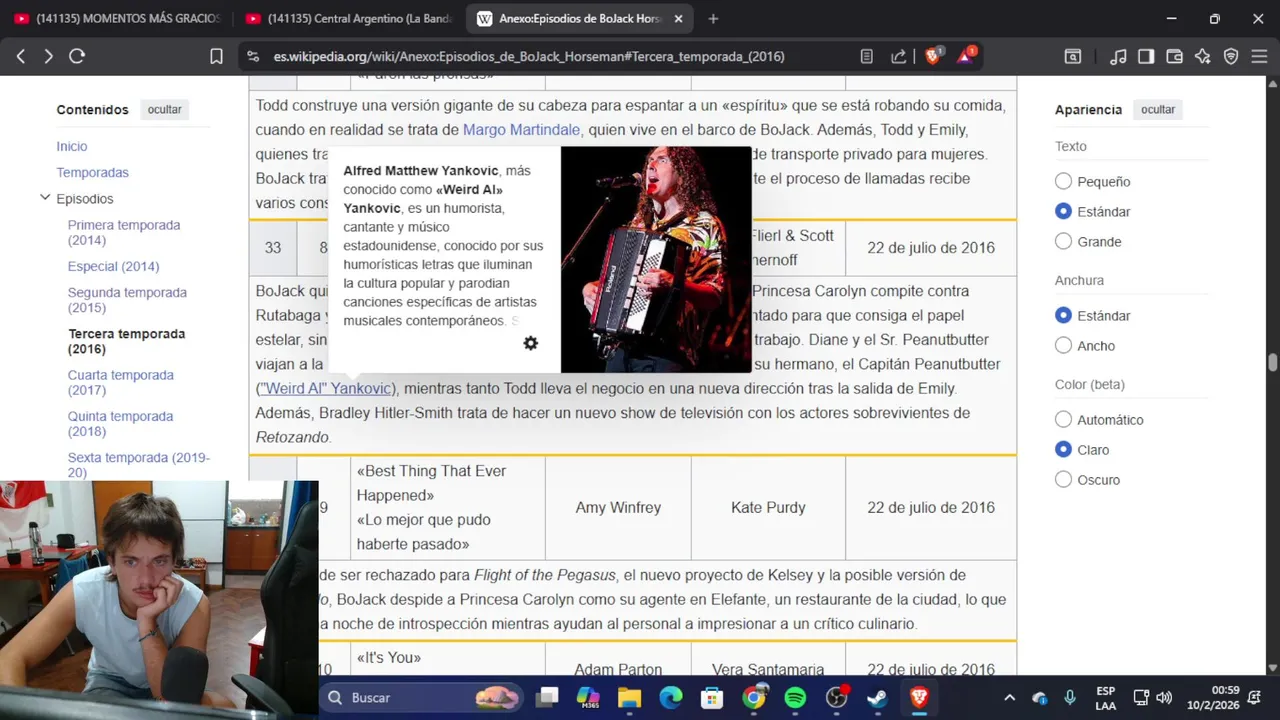Collapse the Episodios section in contents
The width and height of the screenshot is (1280, 720).
[x=45, y=198]
